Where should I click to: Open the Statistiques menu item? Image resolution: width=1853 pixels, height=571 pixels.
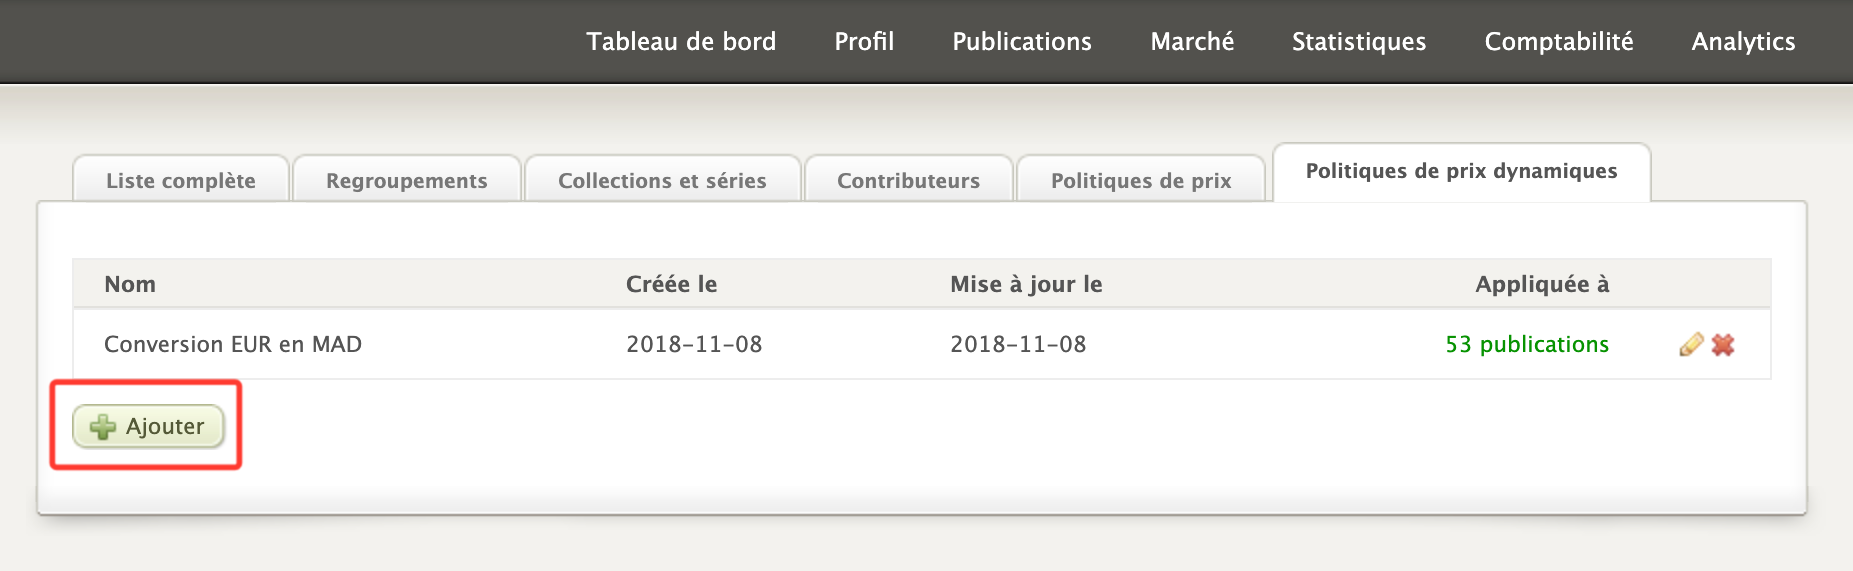(x=1358, y=42)
